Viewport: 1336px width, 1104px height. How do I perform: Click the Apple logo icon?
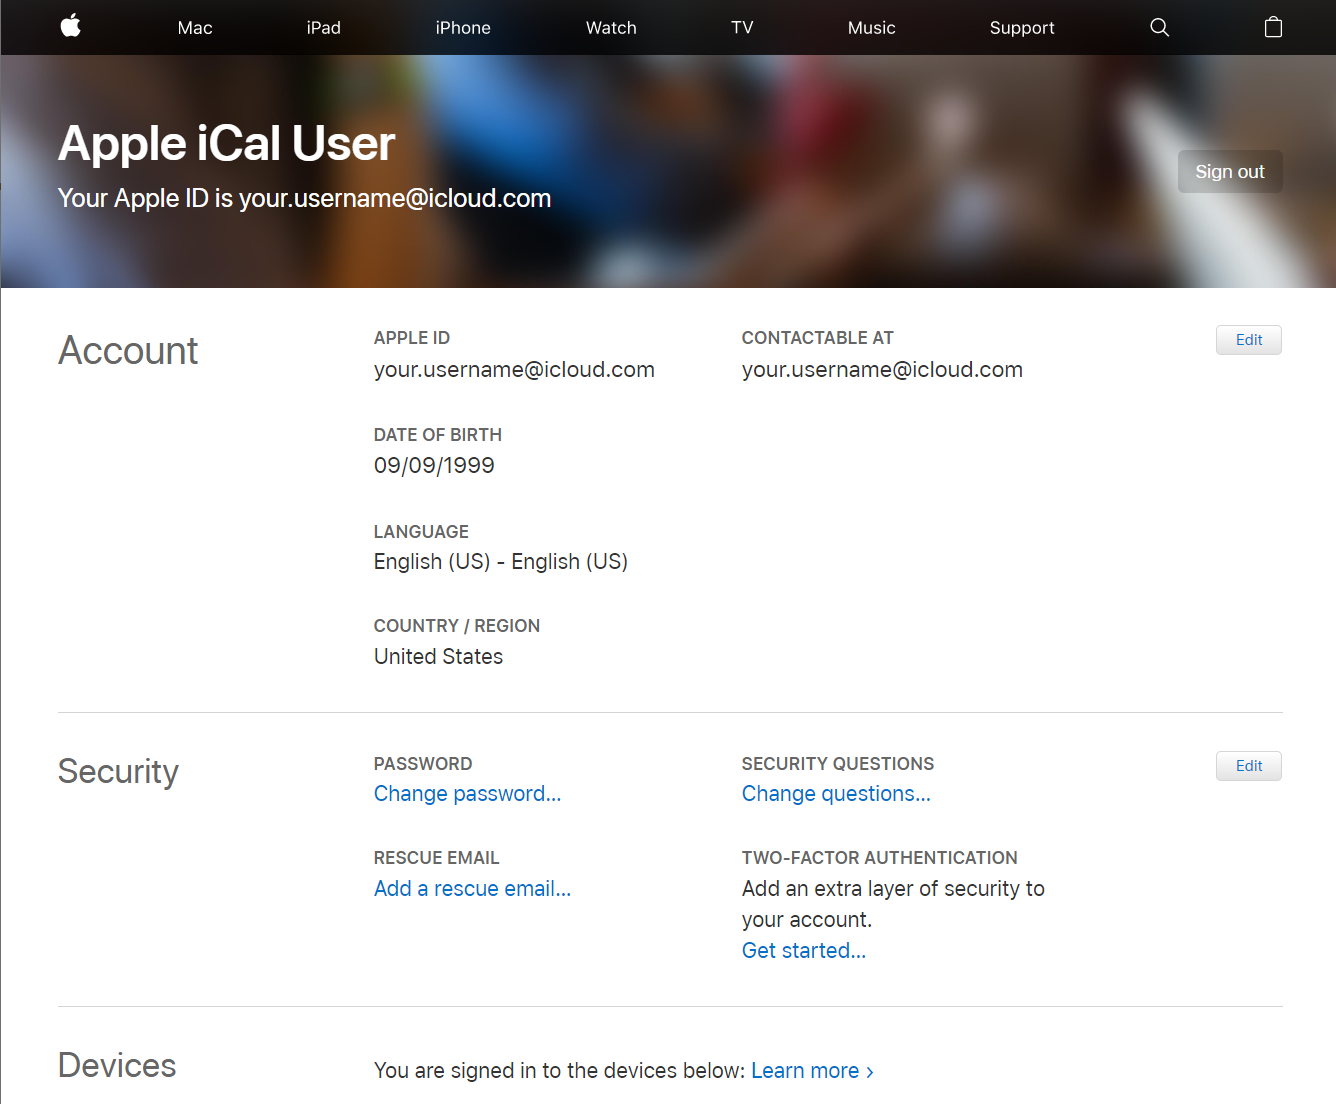click(x=71, y=26)
